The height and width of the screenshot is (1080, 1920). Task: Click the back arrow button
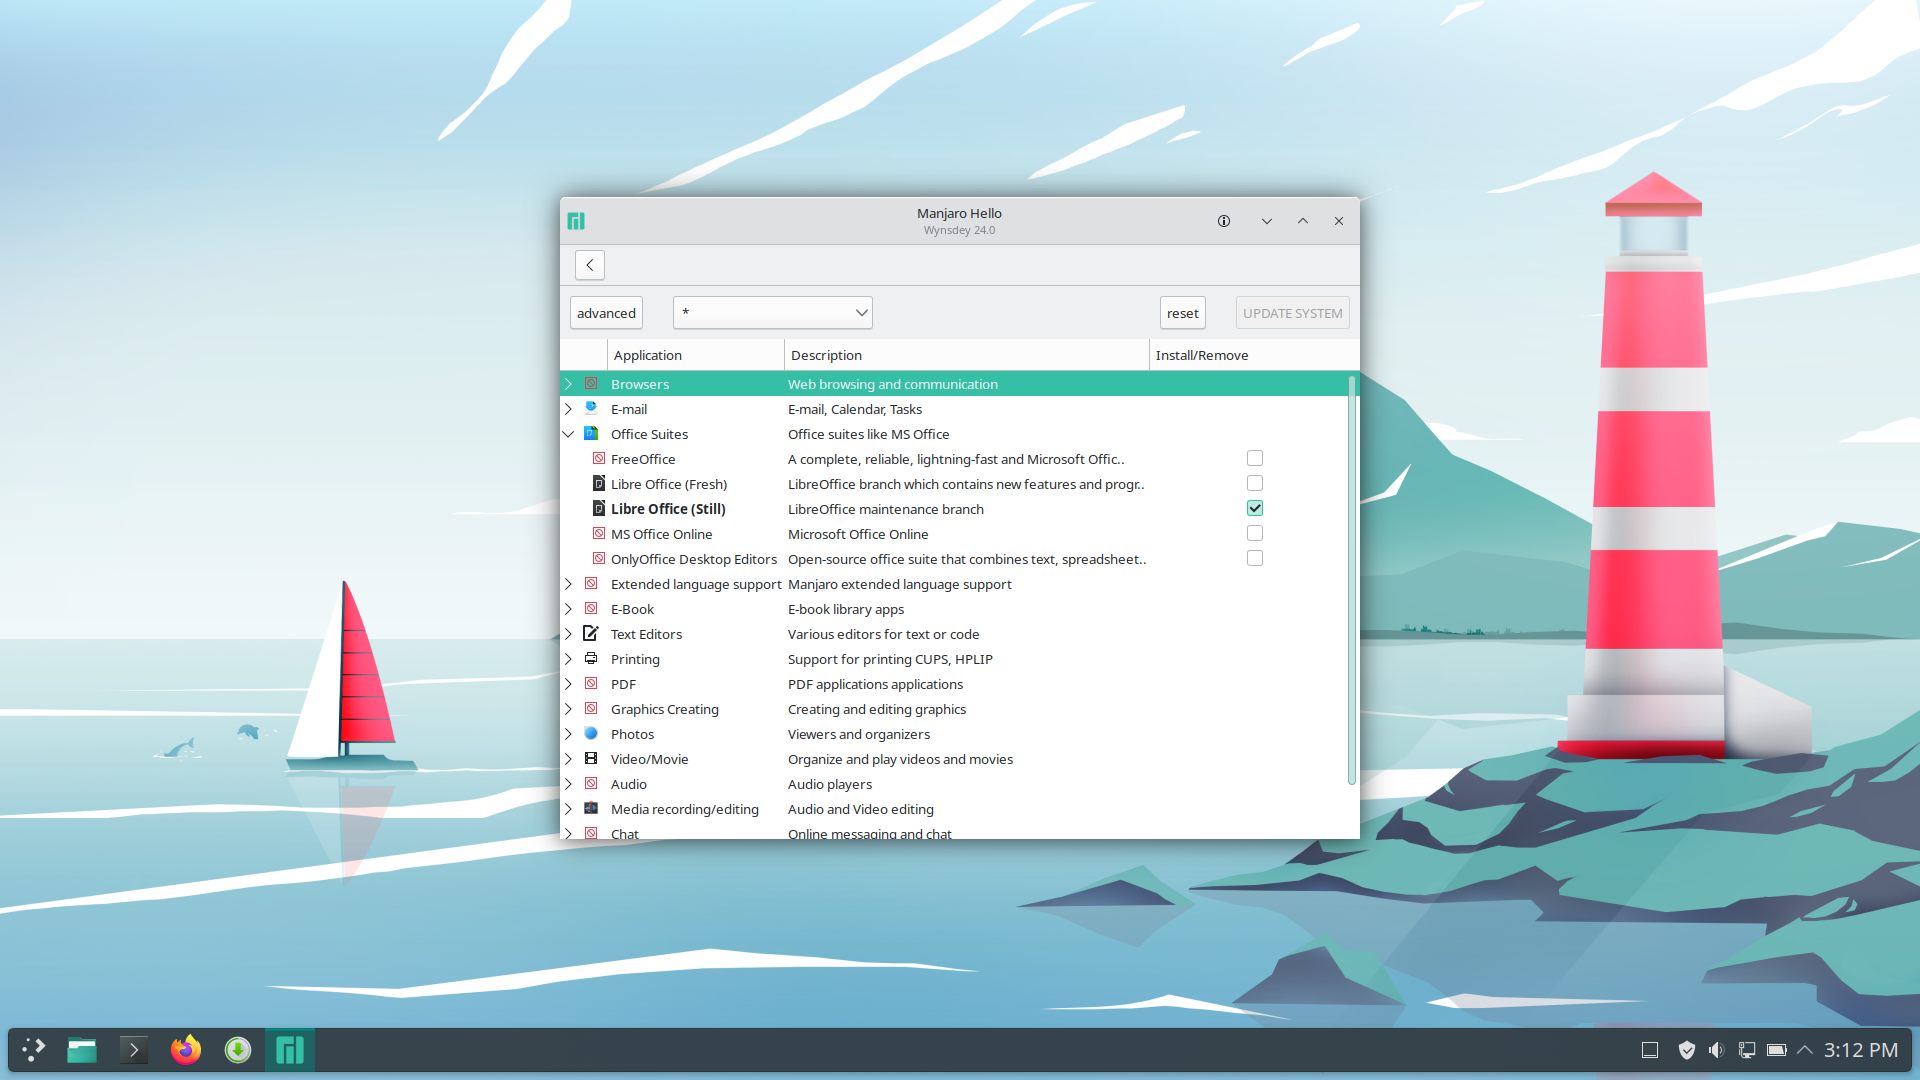tap(590, 265)
